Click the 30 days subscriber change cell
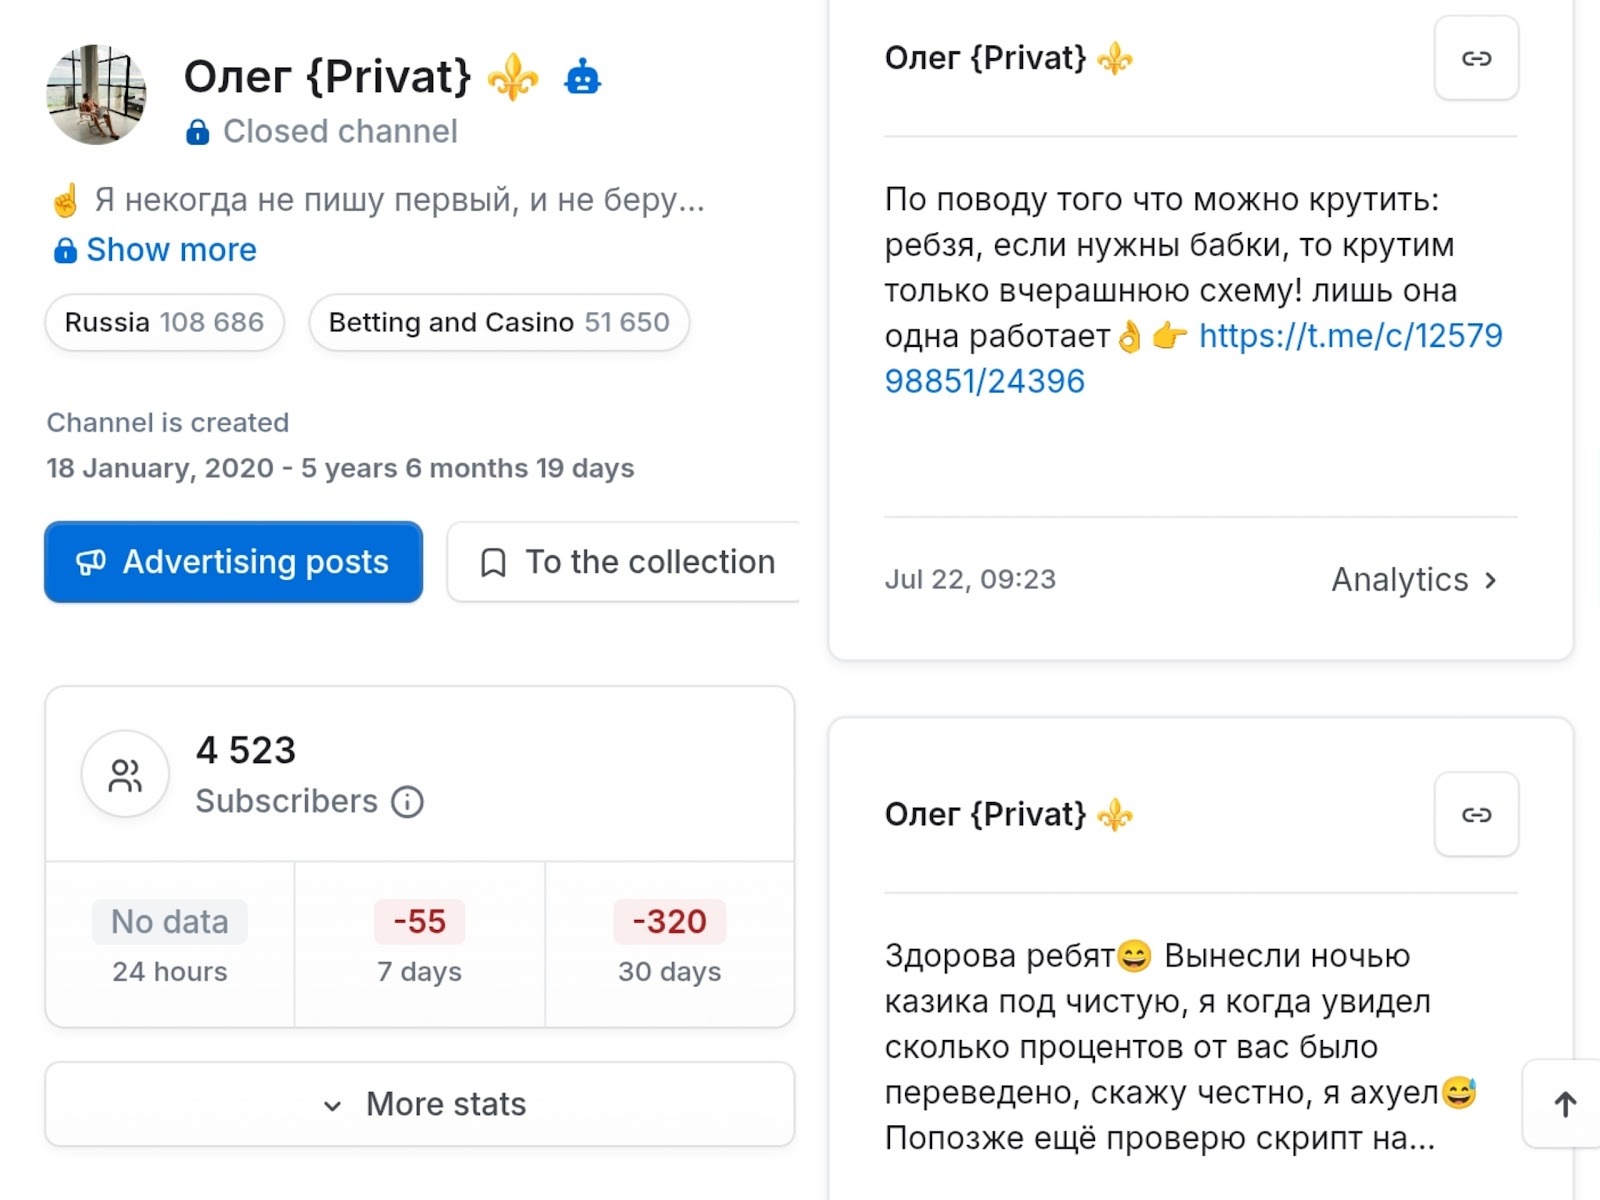This screenshot has width=1600, height=1200. click(669, 944)
